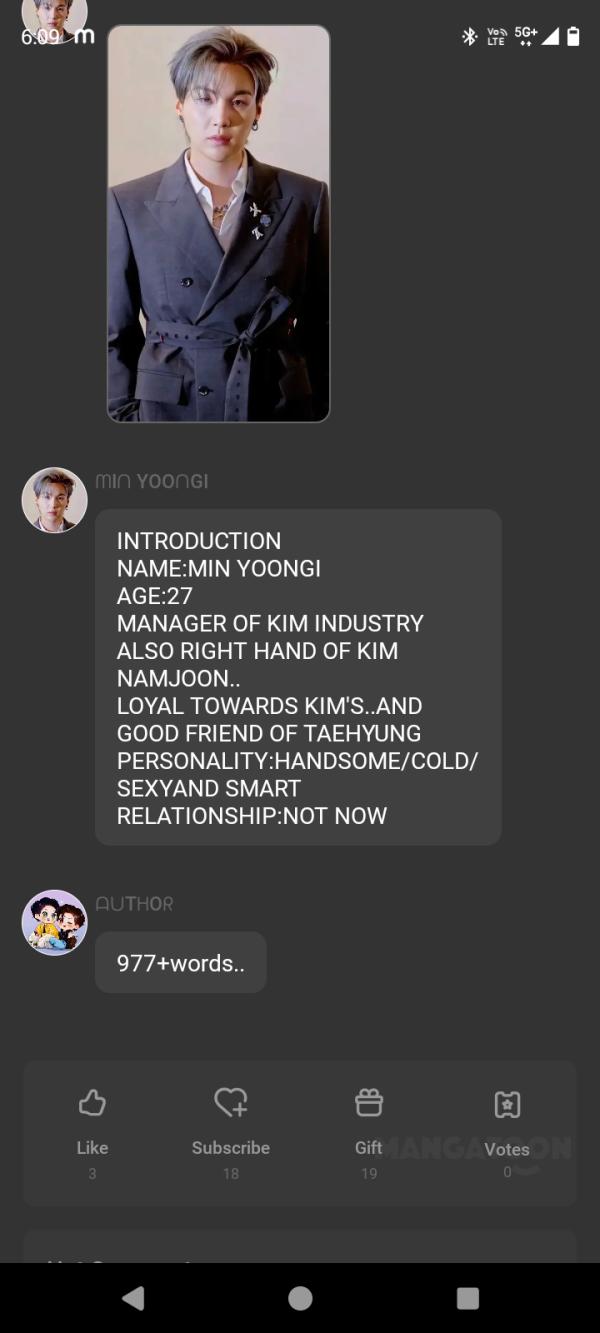Tap the MIN YOONGI sender name
The image size is (600, 1333).
click(152, 481)
